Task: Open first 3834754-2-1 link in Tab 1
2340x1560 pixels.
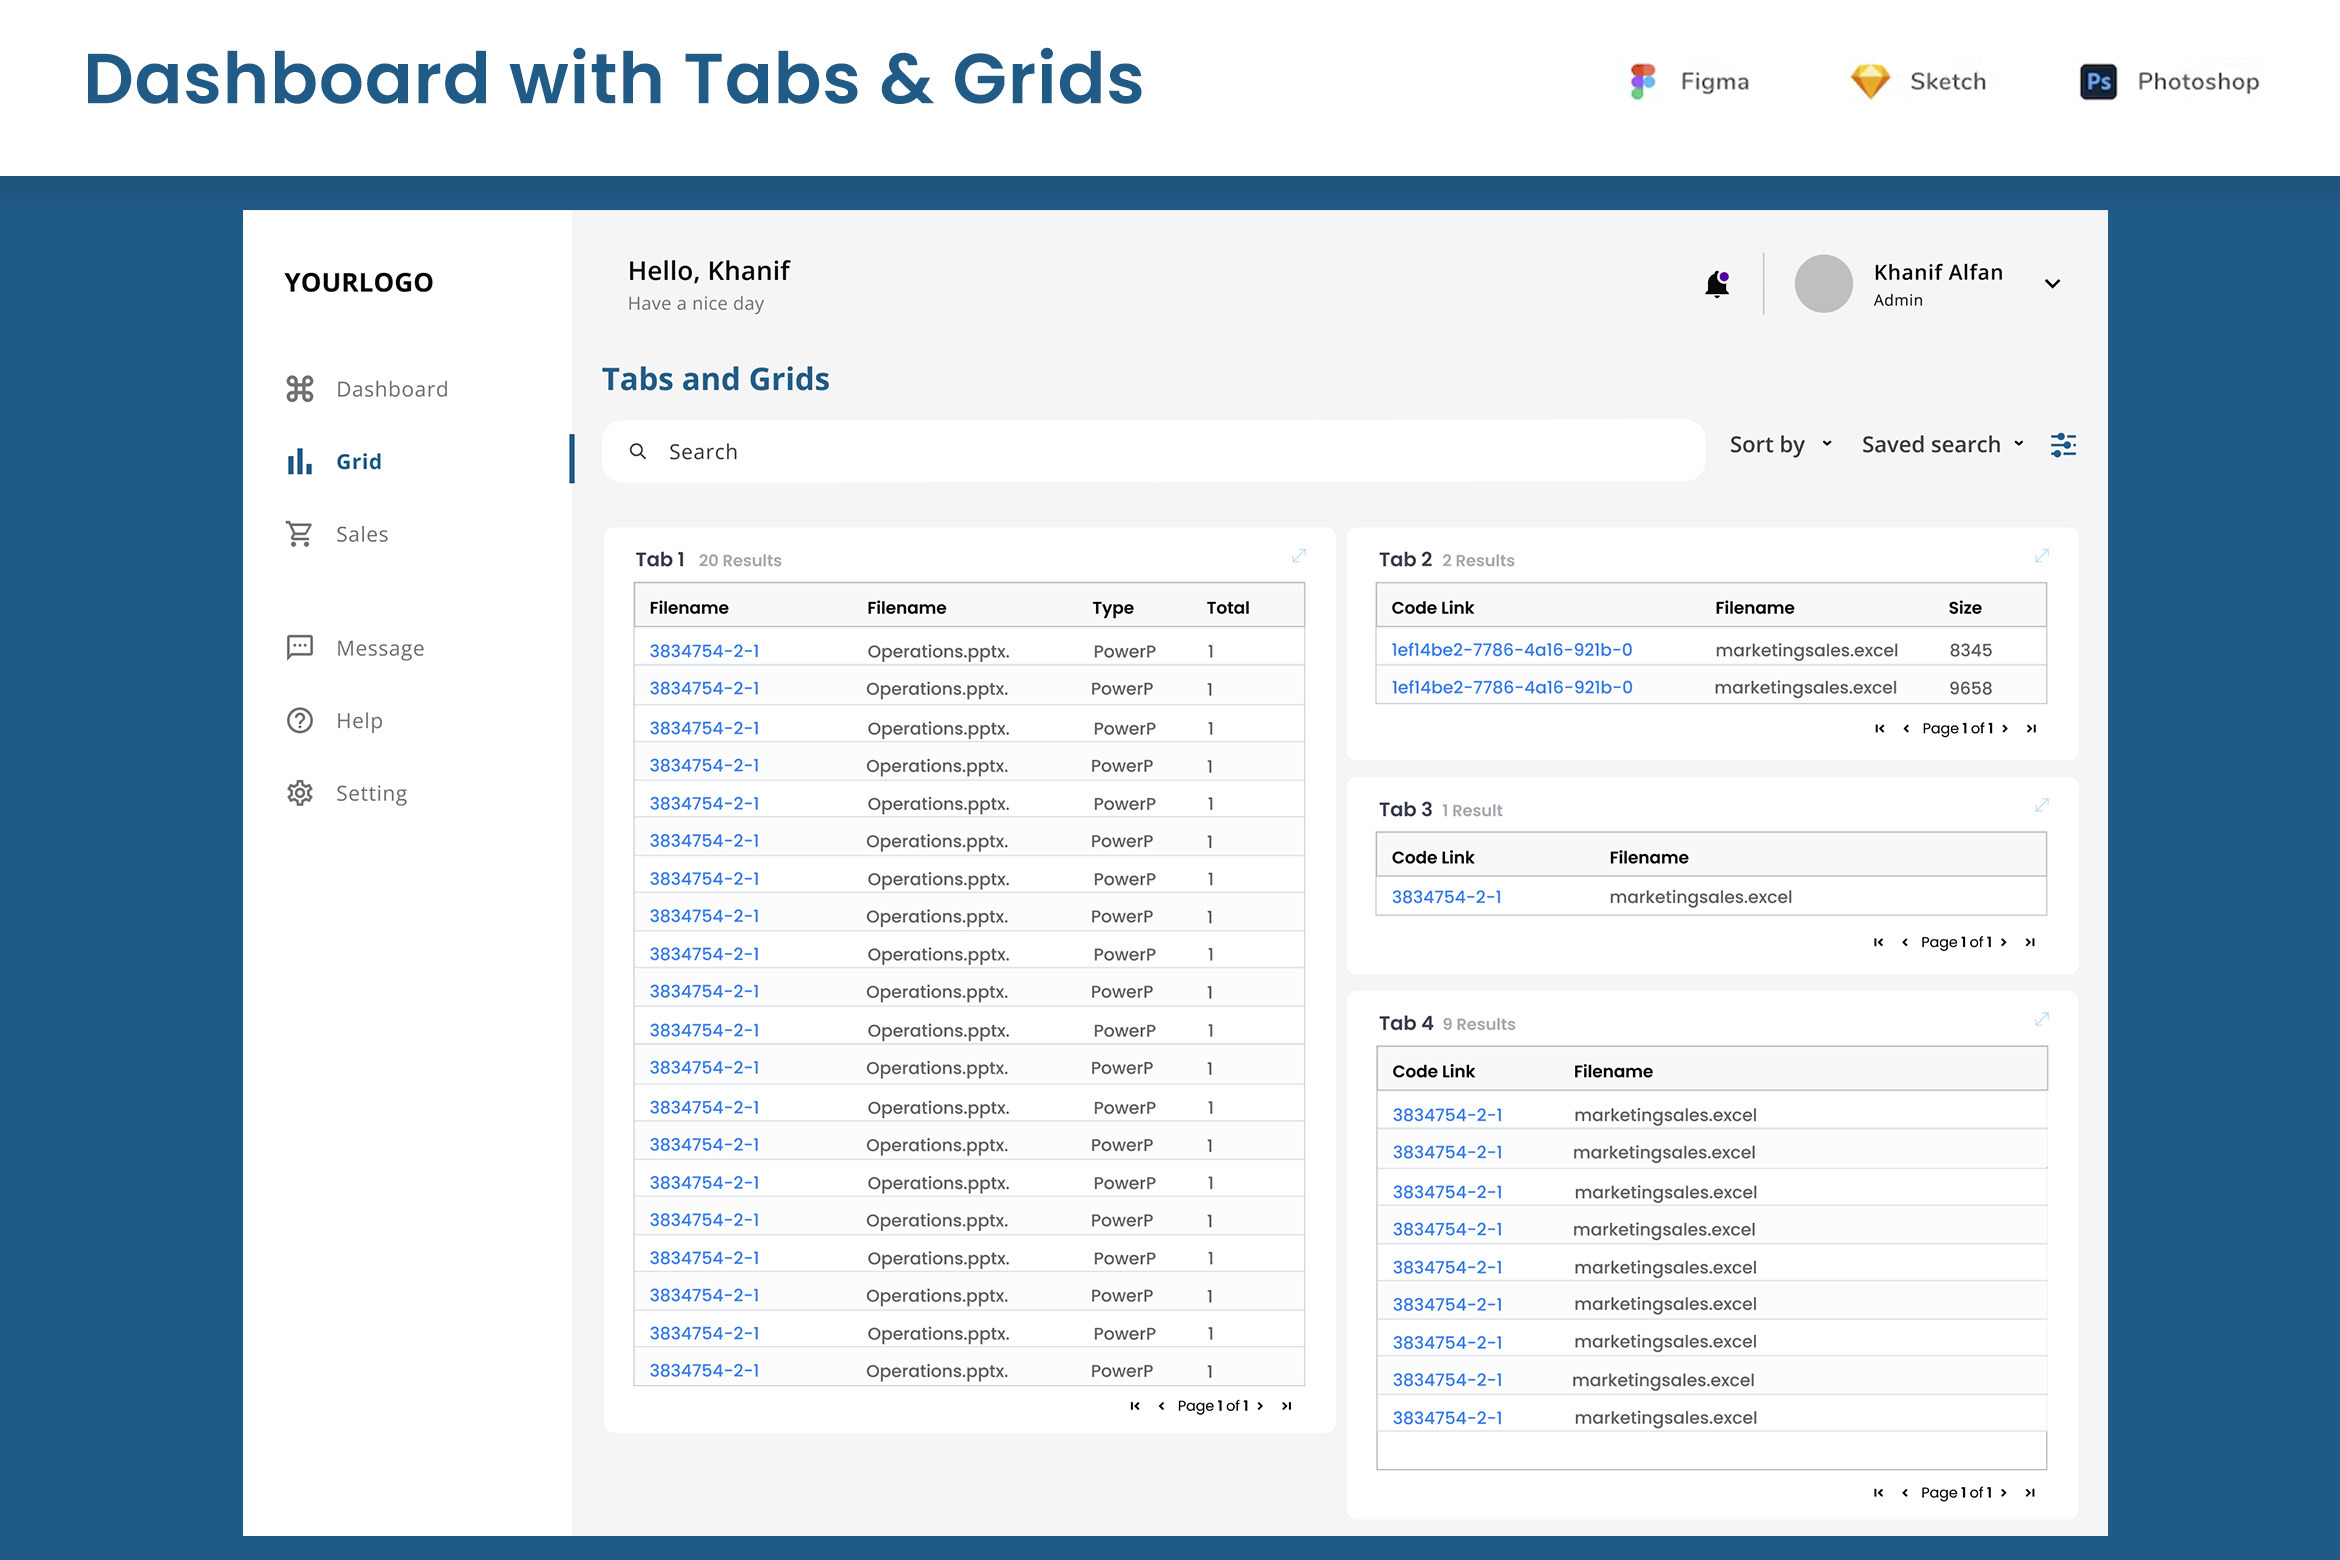Action: 704,651
